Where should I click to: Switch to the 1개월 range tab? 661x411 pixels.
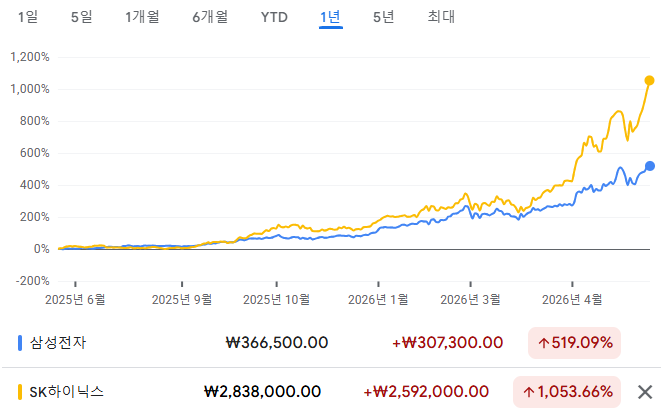(x=142, y=17)
